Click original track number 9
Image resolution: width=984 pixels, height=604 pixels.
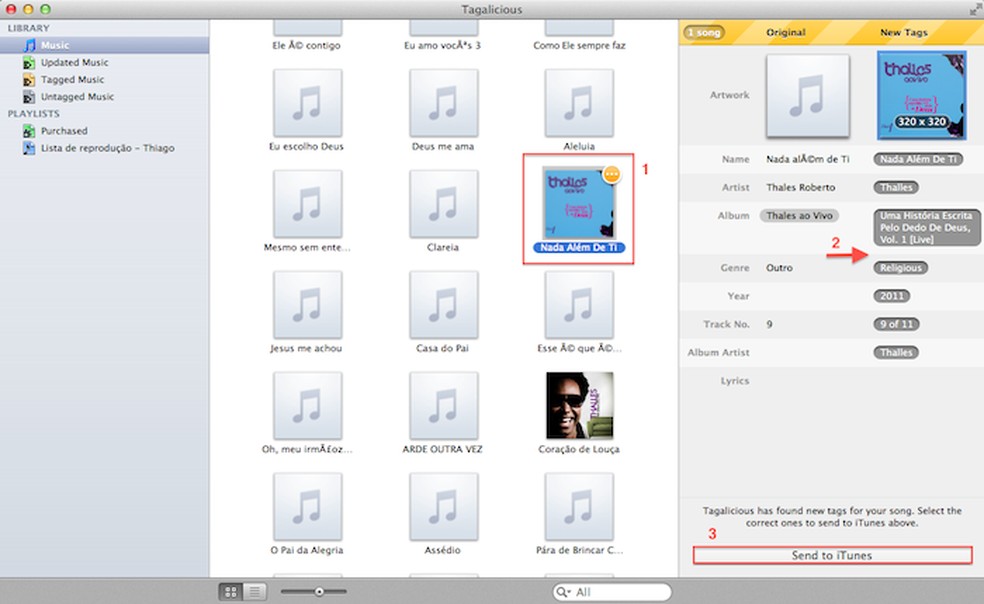[769, 324]
